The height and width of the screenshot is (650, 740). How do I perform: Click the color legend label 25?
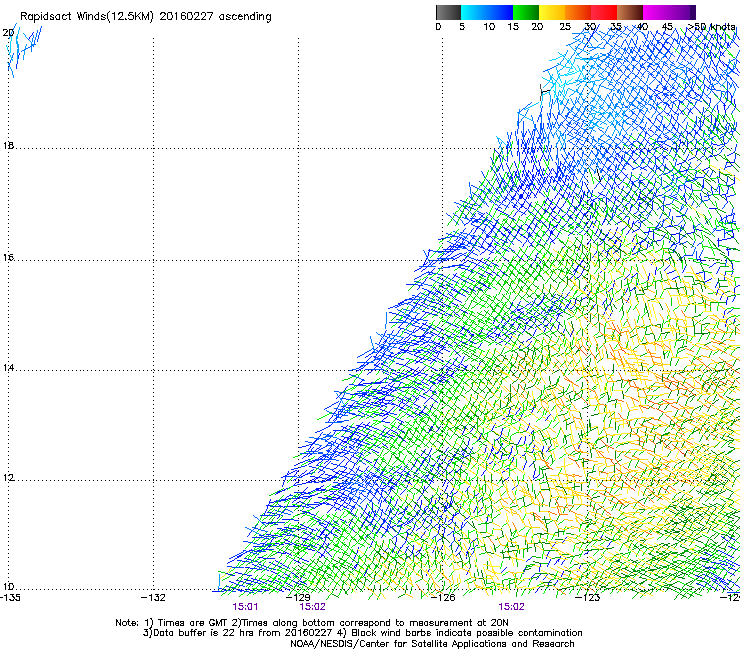[565, 27]
